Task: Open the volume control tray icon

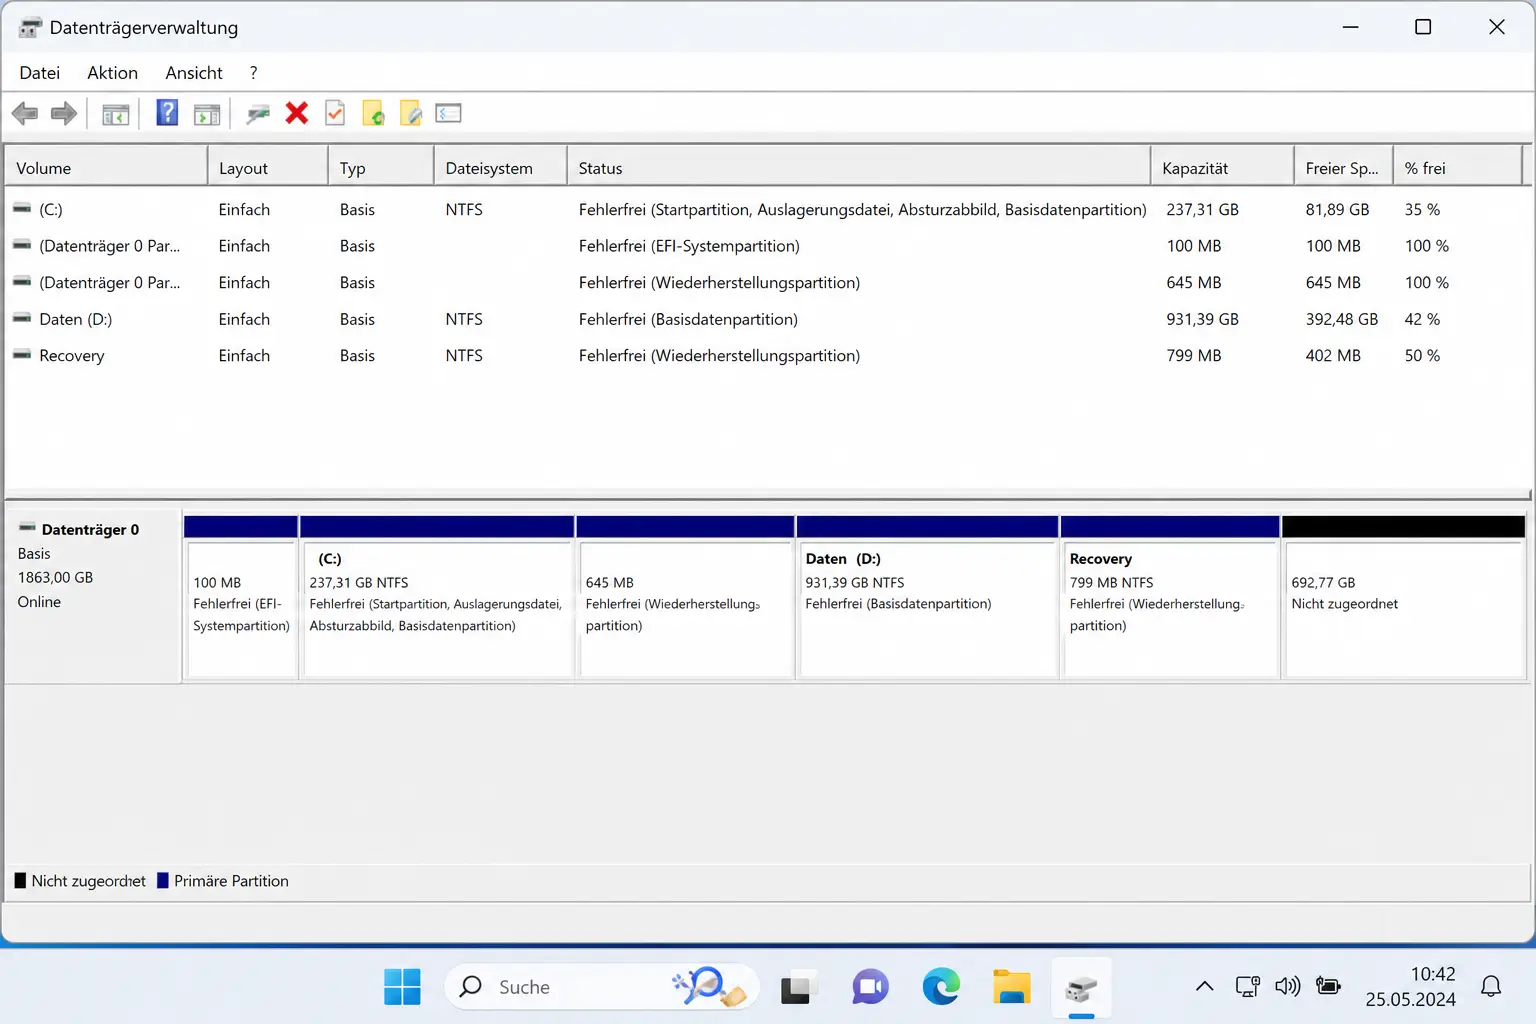Action: tap(1288, 987)
